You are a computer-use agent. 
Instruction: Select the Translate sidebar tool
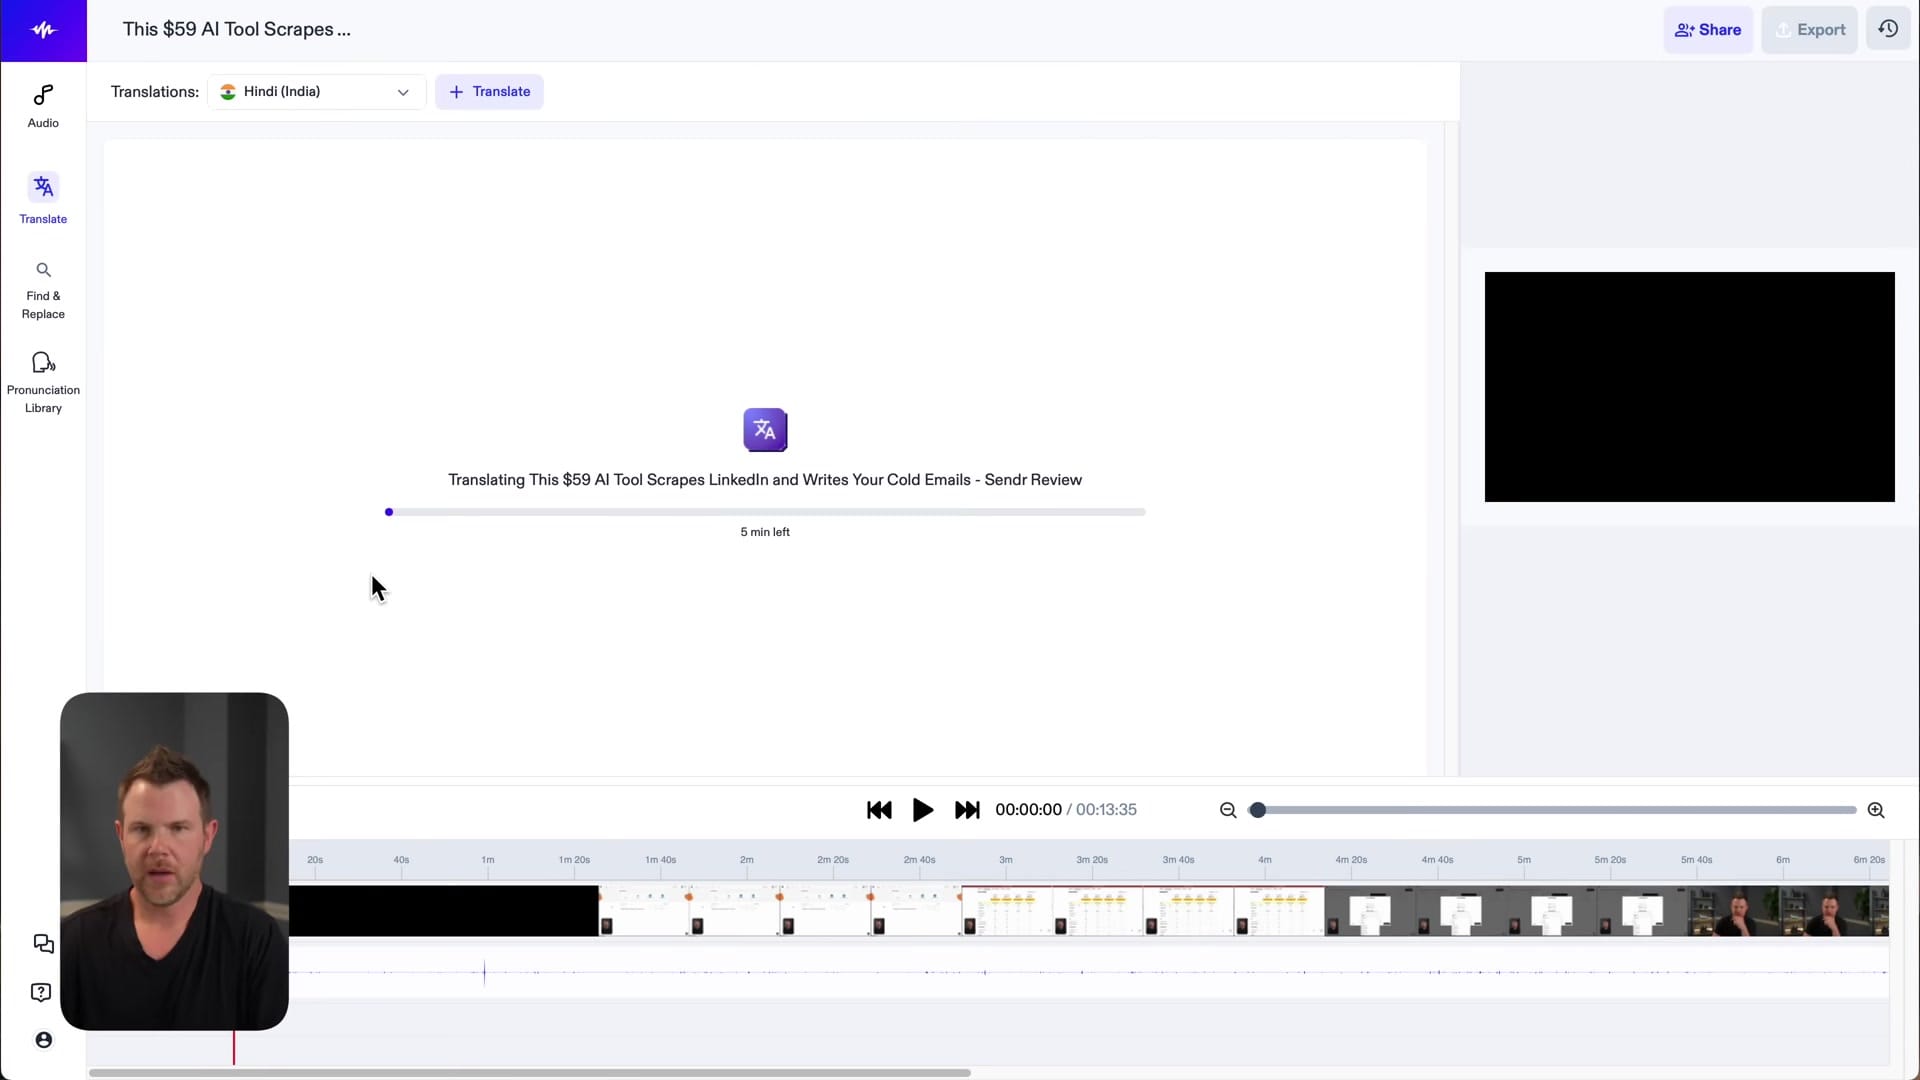pos(43,198)
